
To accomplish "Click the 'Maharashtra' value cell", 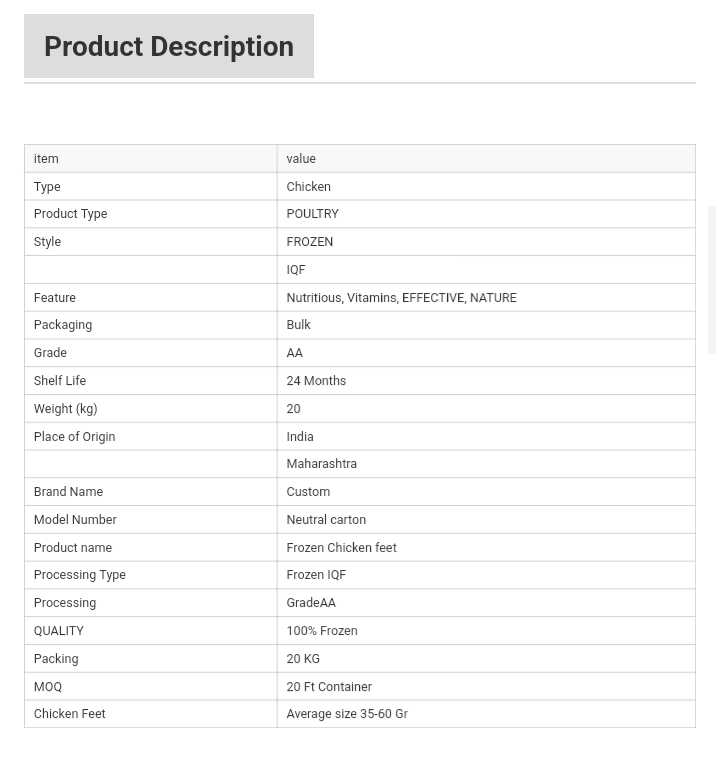I will (486, 464).
